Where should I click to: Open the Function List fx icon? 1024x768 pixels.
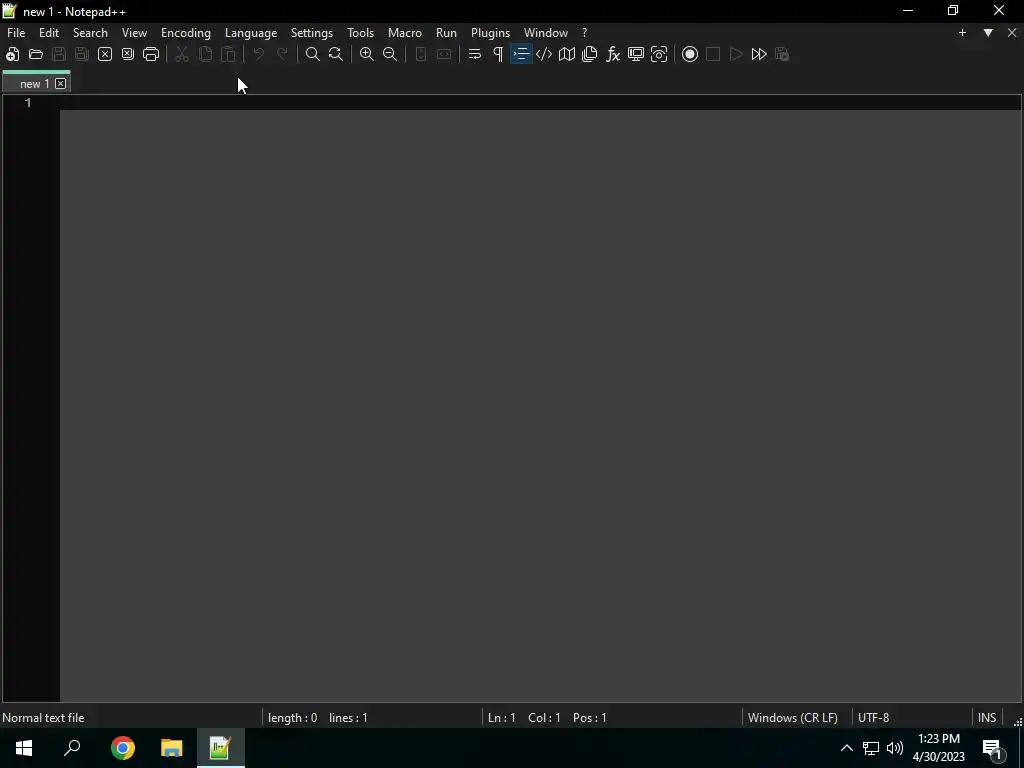613,54
